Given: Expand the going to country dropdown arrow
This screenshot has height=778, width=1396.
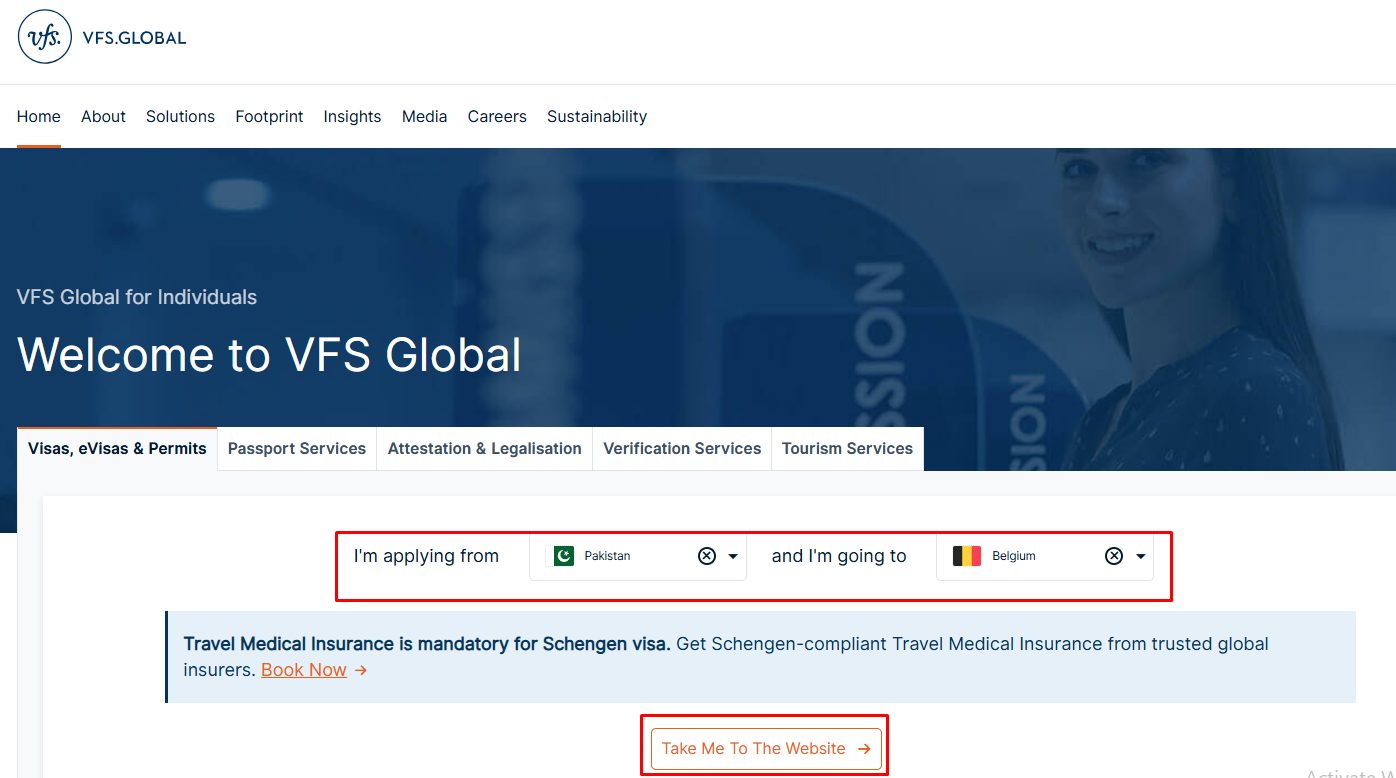Looking at the screenshot, I should click(x=1140, y=556).
